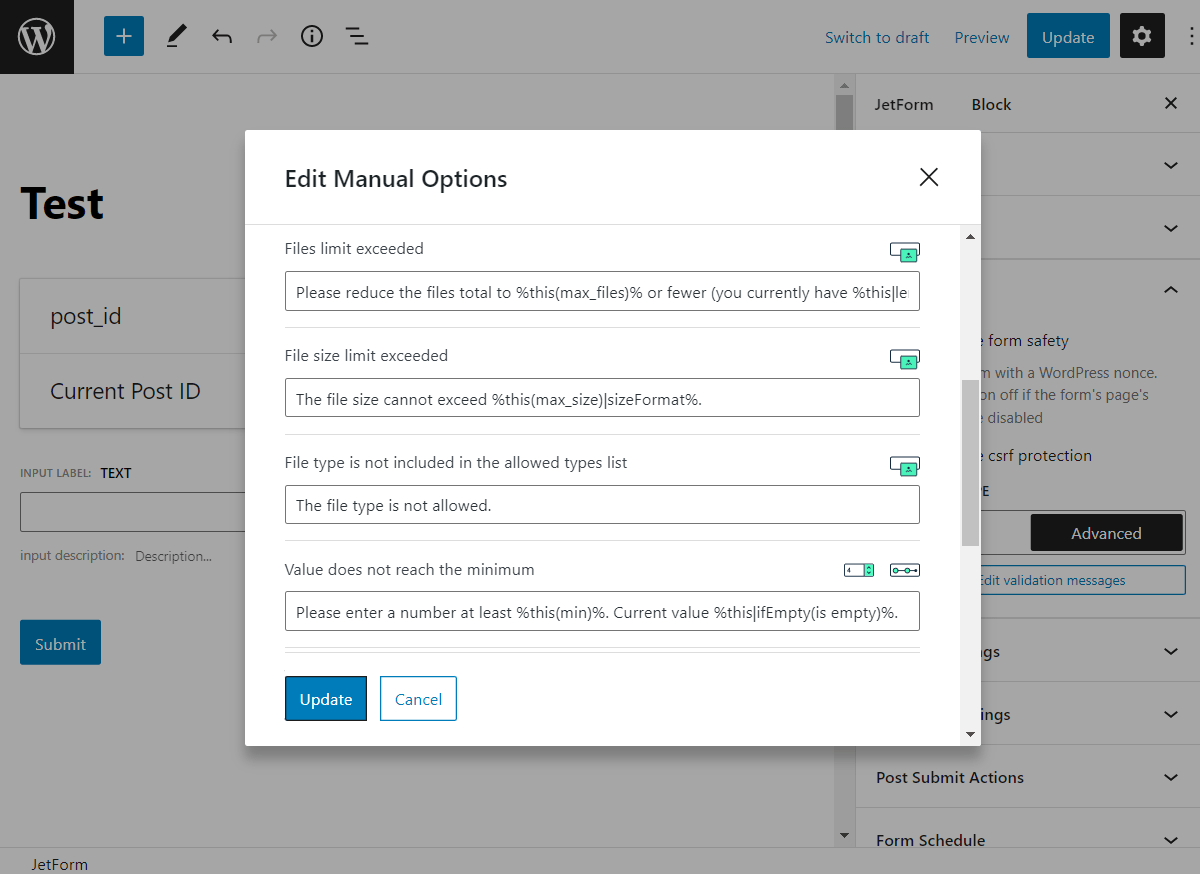Insert macro into the file type error message
The image size is (1200, 874).
click(x=904, y=466)
